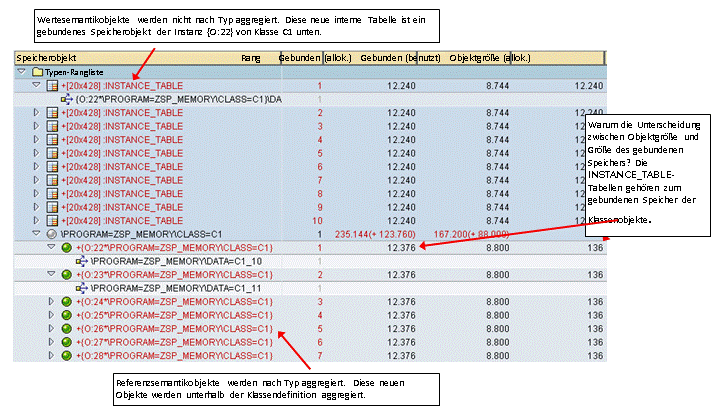Click green object icon of {O:23*
Viewport: 720px width, 411px height.
(x=67, y=275)
